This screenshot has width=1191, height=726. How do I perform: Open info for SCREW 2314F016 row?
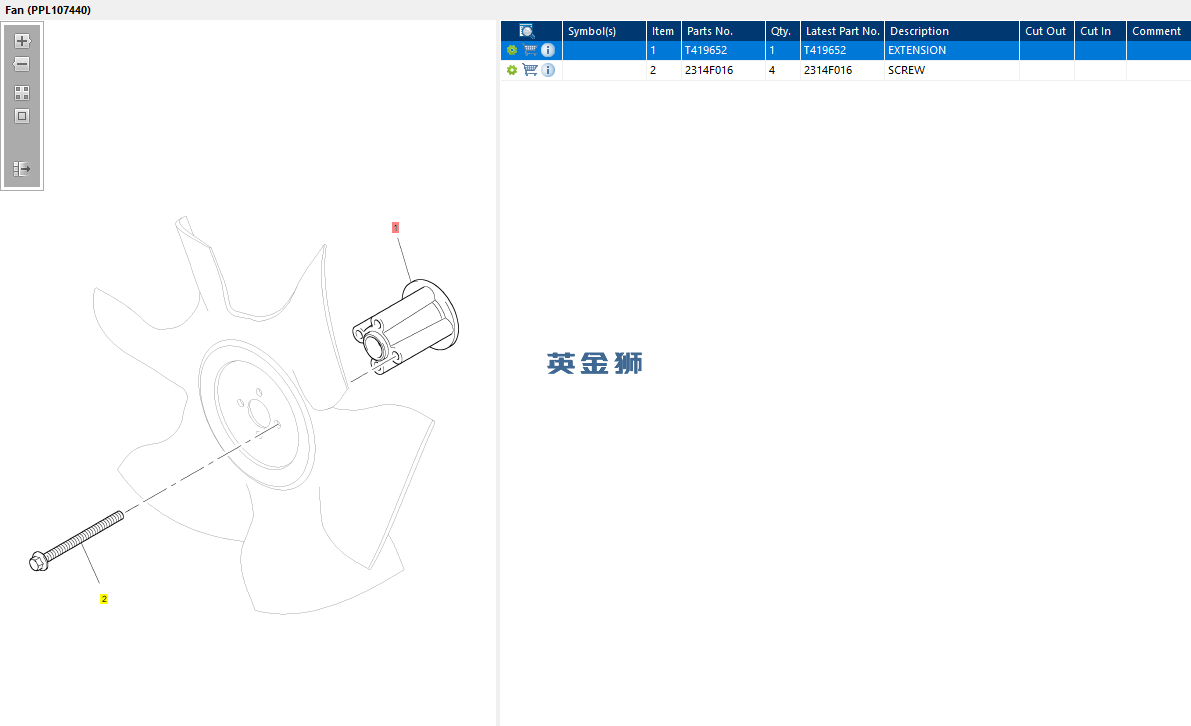pyautogui.click(x=548, y=70)
